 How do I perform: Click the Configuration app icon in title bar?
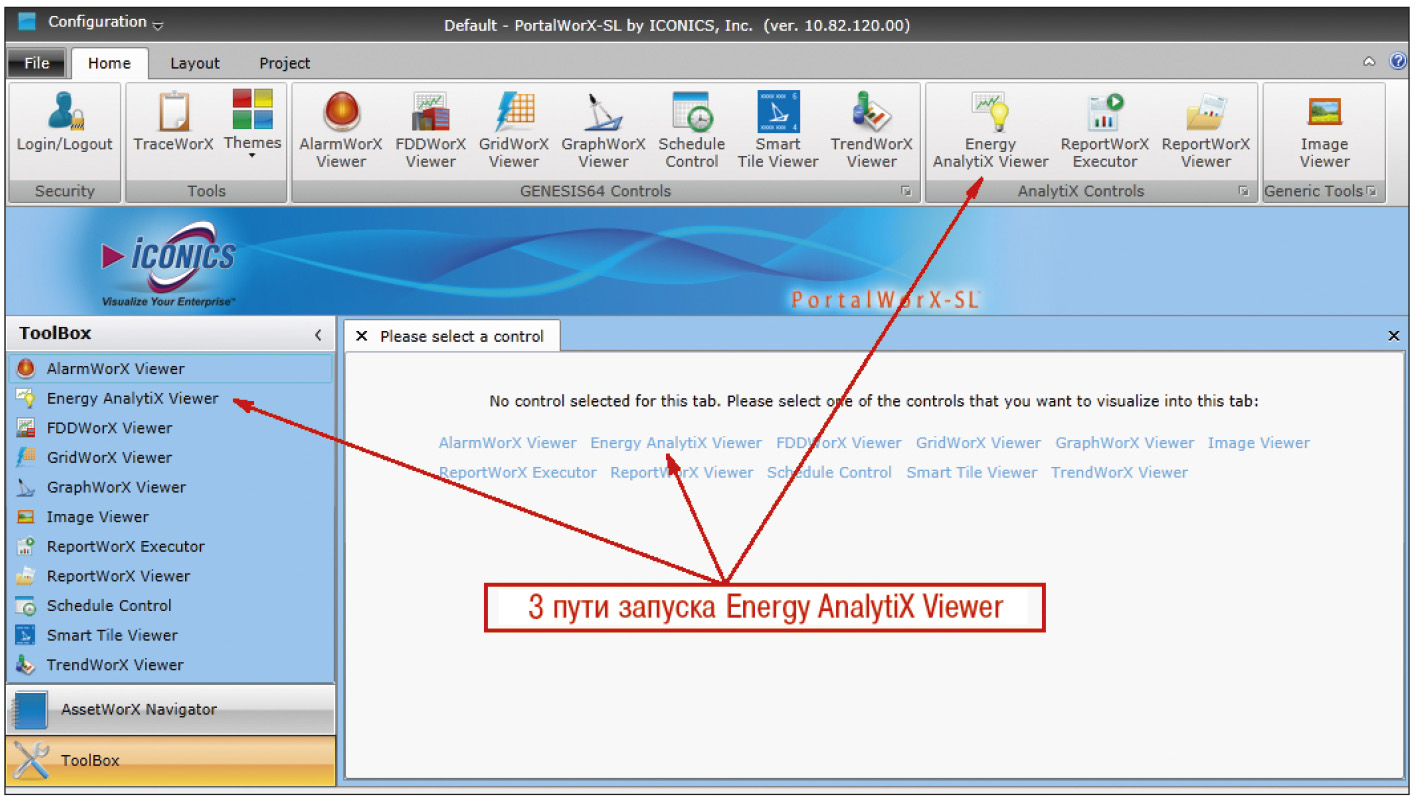click(27, 21)
